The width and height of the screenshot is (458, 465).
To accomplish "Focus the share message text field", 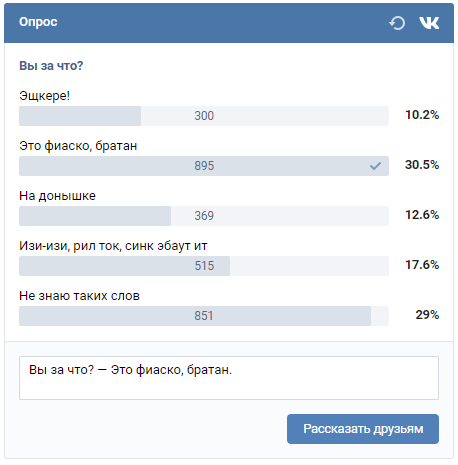I will [229, 378].
